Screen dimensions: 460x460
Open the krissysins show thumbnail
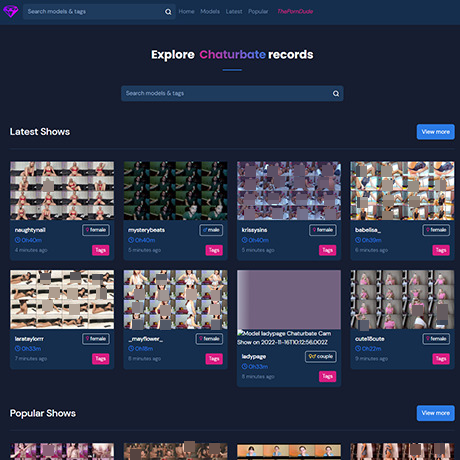[x=289, y=191]
